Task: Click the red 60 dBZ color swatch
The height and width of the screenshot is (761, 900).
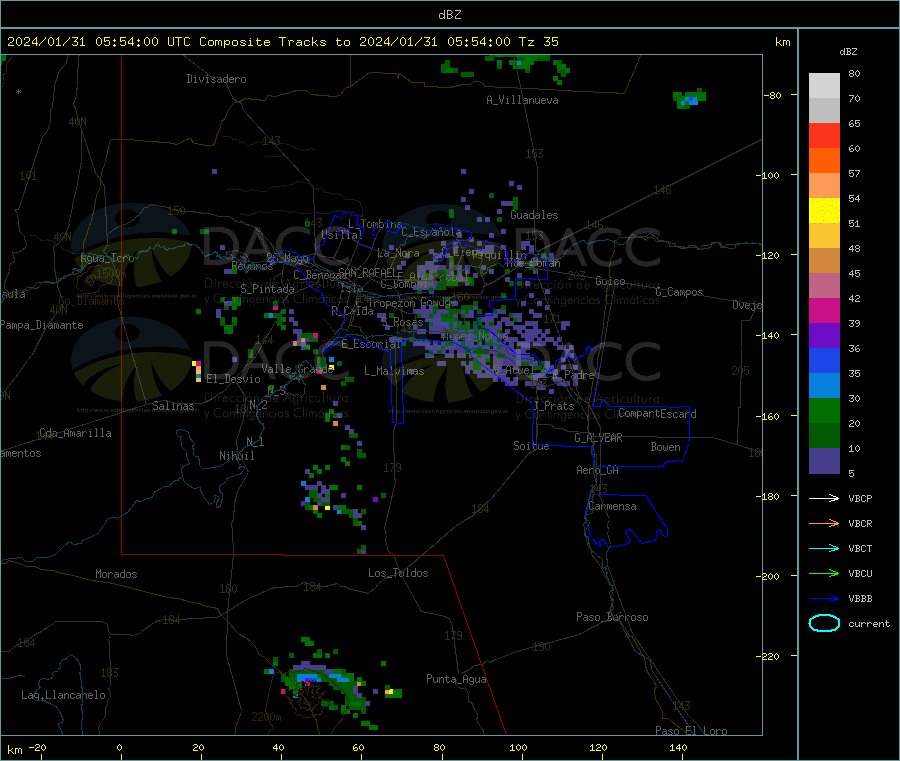Action: pyautogui.click(x=824, y=135)
